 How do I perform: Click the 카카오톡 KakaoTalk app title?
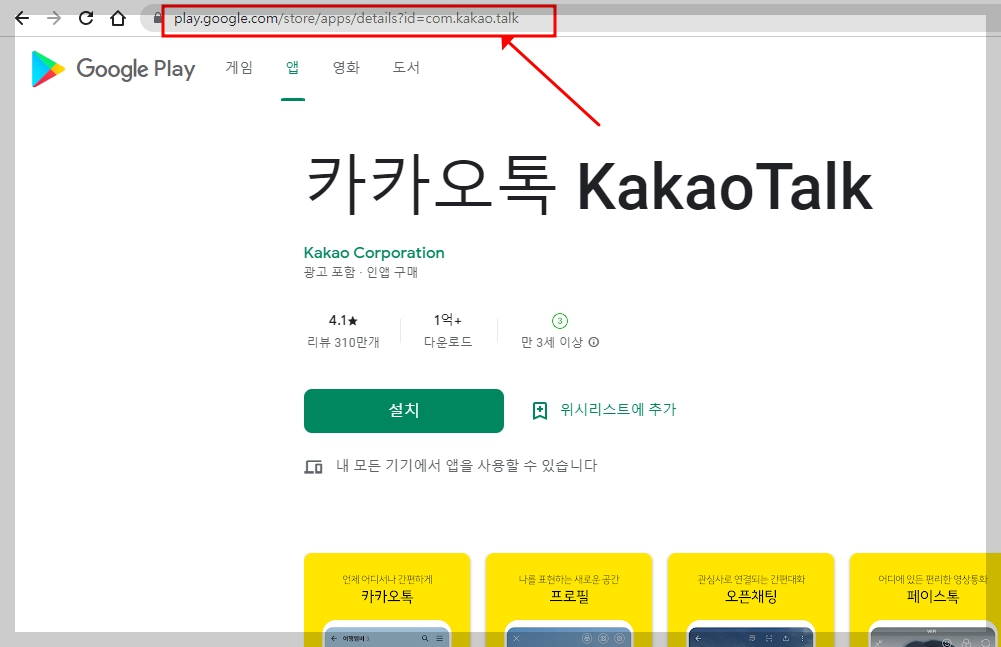(589, 185)
